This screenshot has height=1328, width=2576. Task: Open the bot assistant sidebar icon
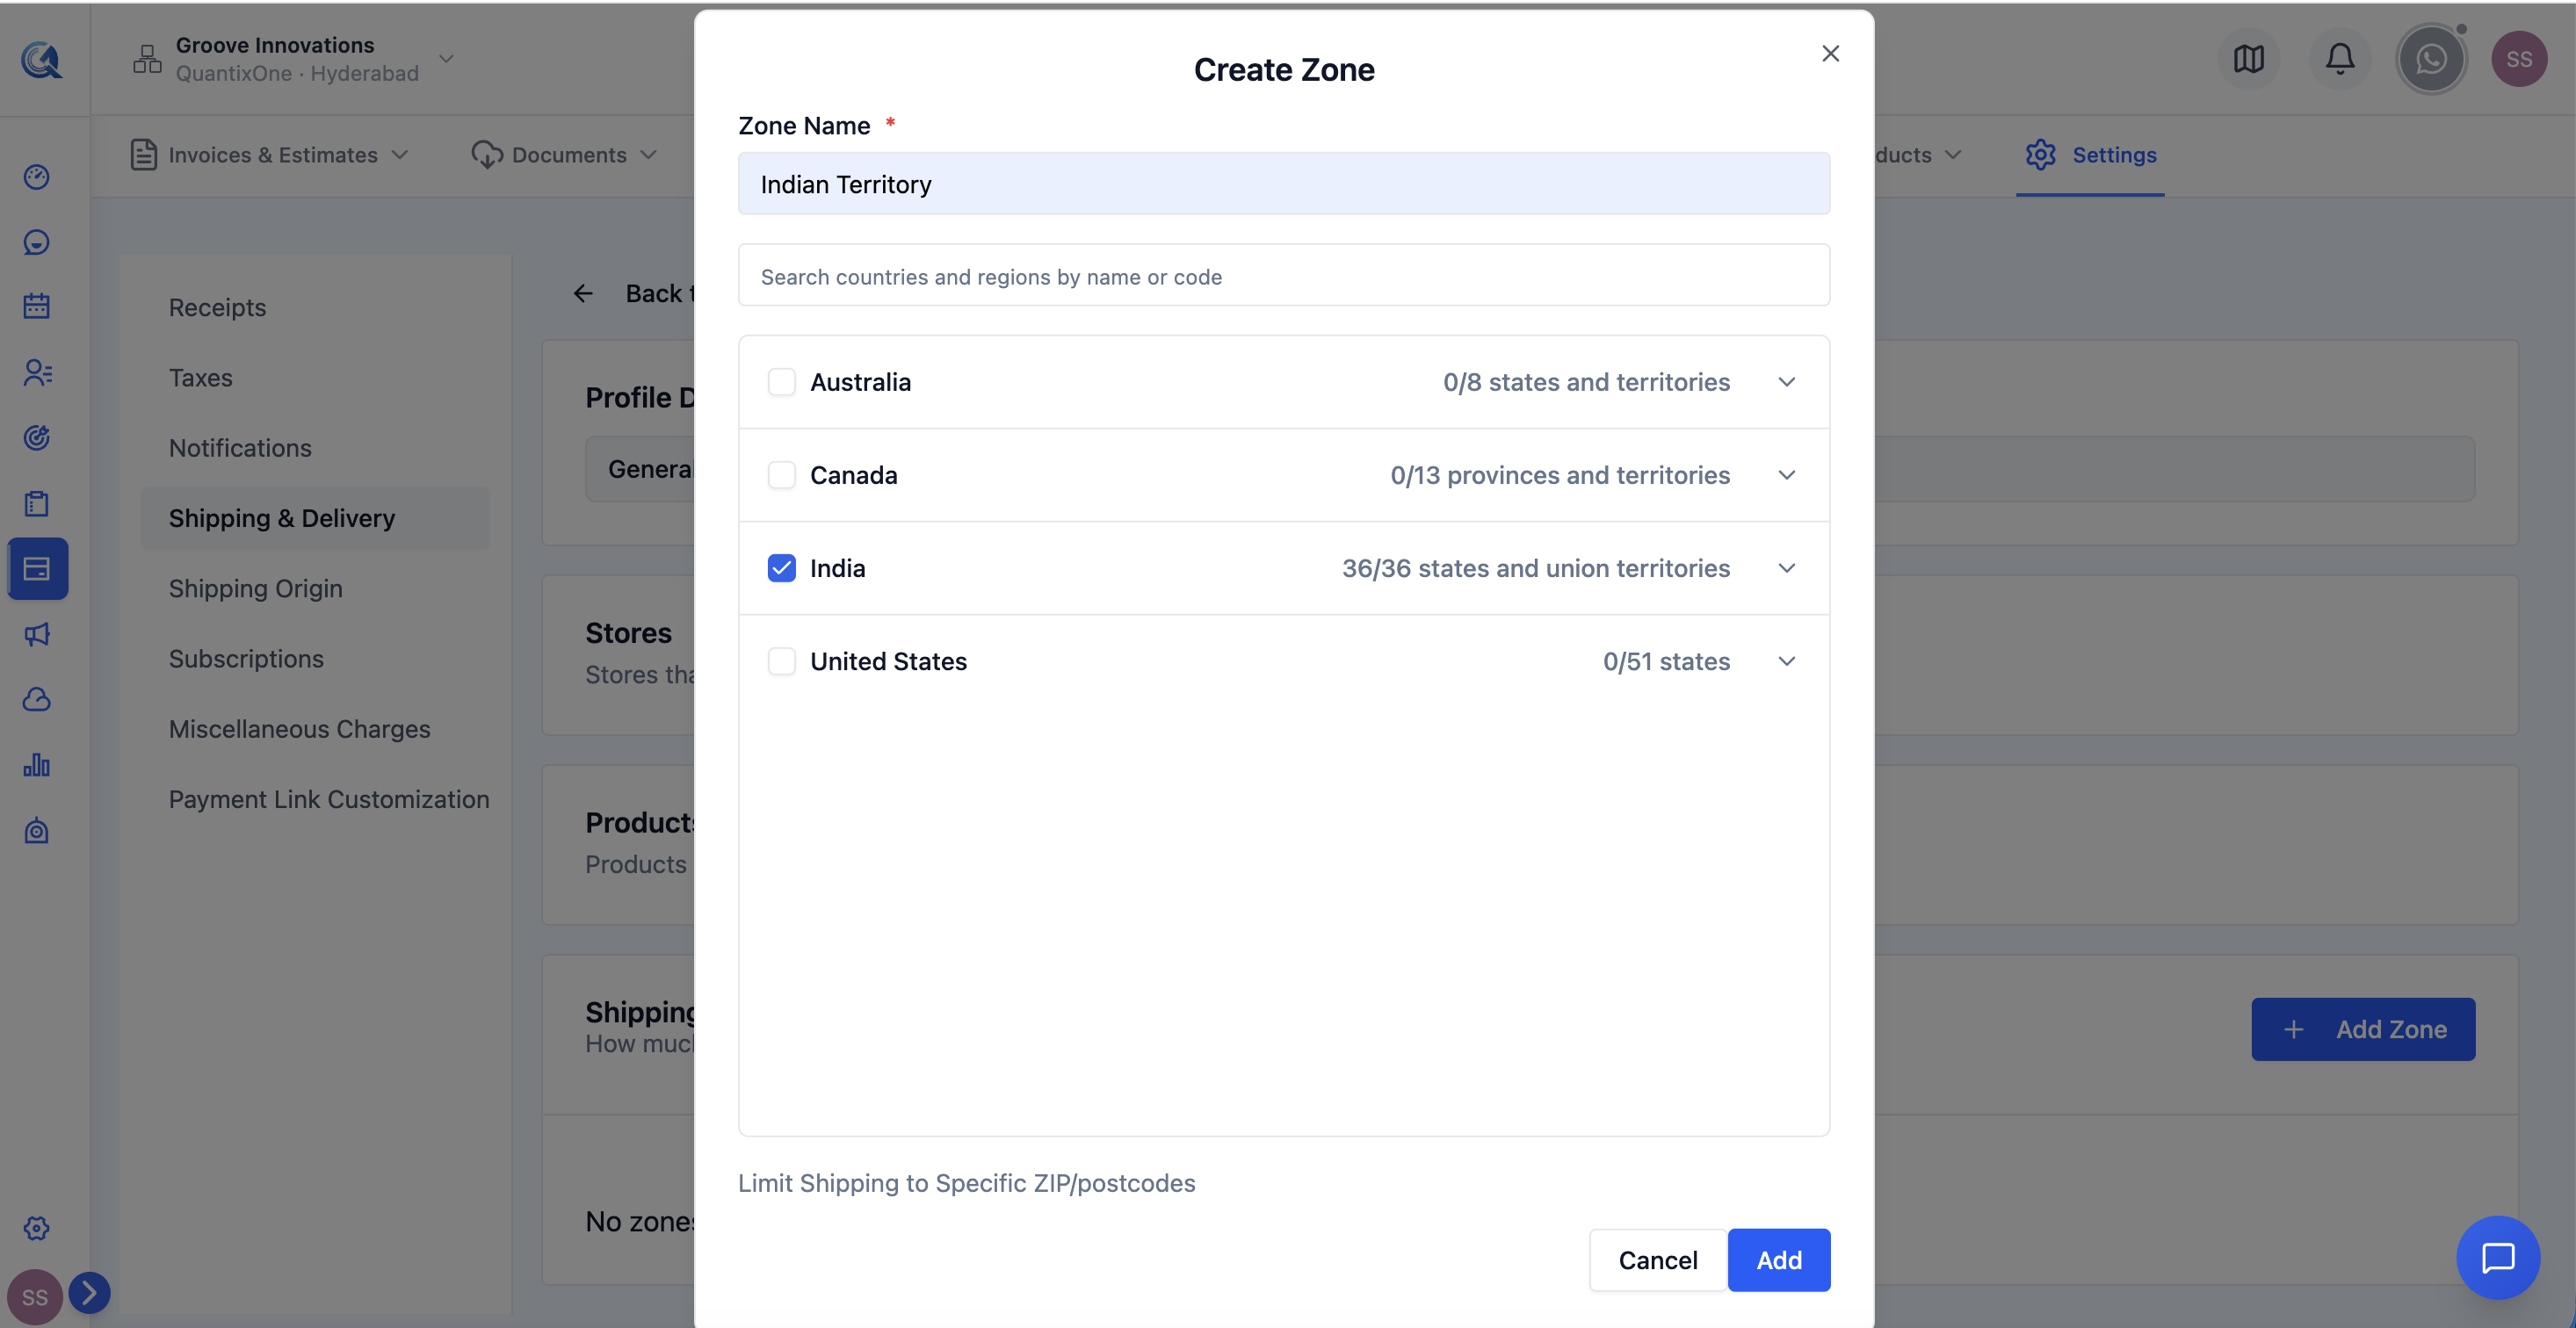pyautogui.click(x=37, y=830)
